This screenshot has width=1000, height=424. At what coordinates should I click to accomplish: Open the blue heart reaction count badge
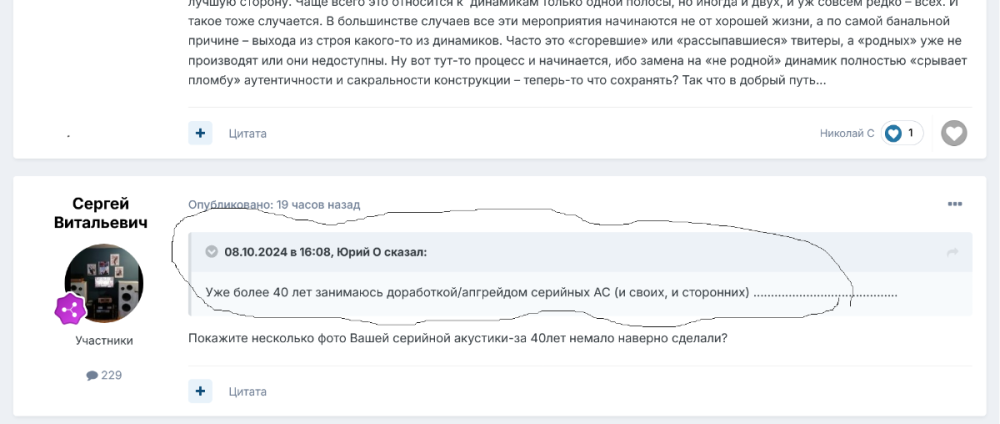pos(902,133)
